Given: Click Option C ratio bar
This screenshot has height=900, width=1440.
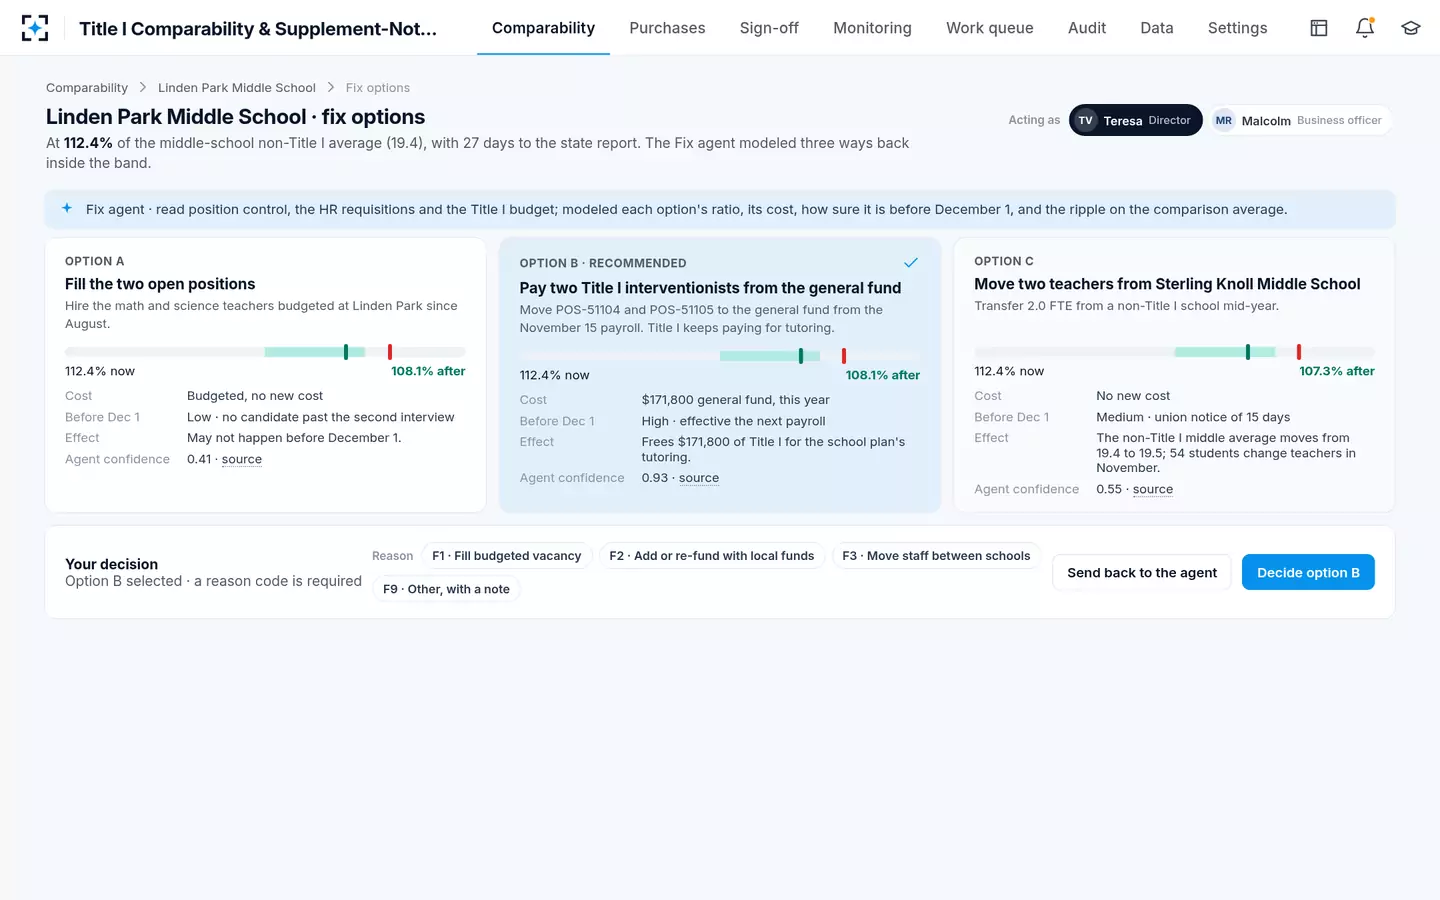Looking at the screenshot, I should (1174, 352).
